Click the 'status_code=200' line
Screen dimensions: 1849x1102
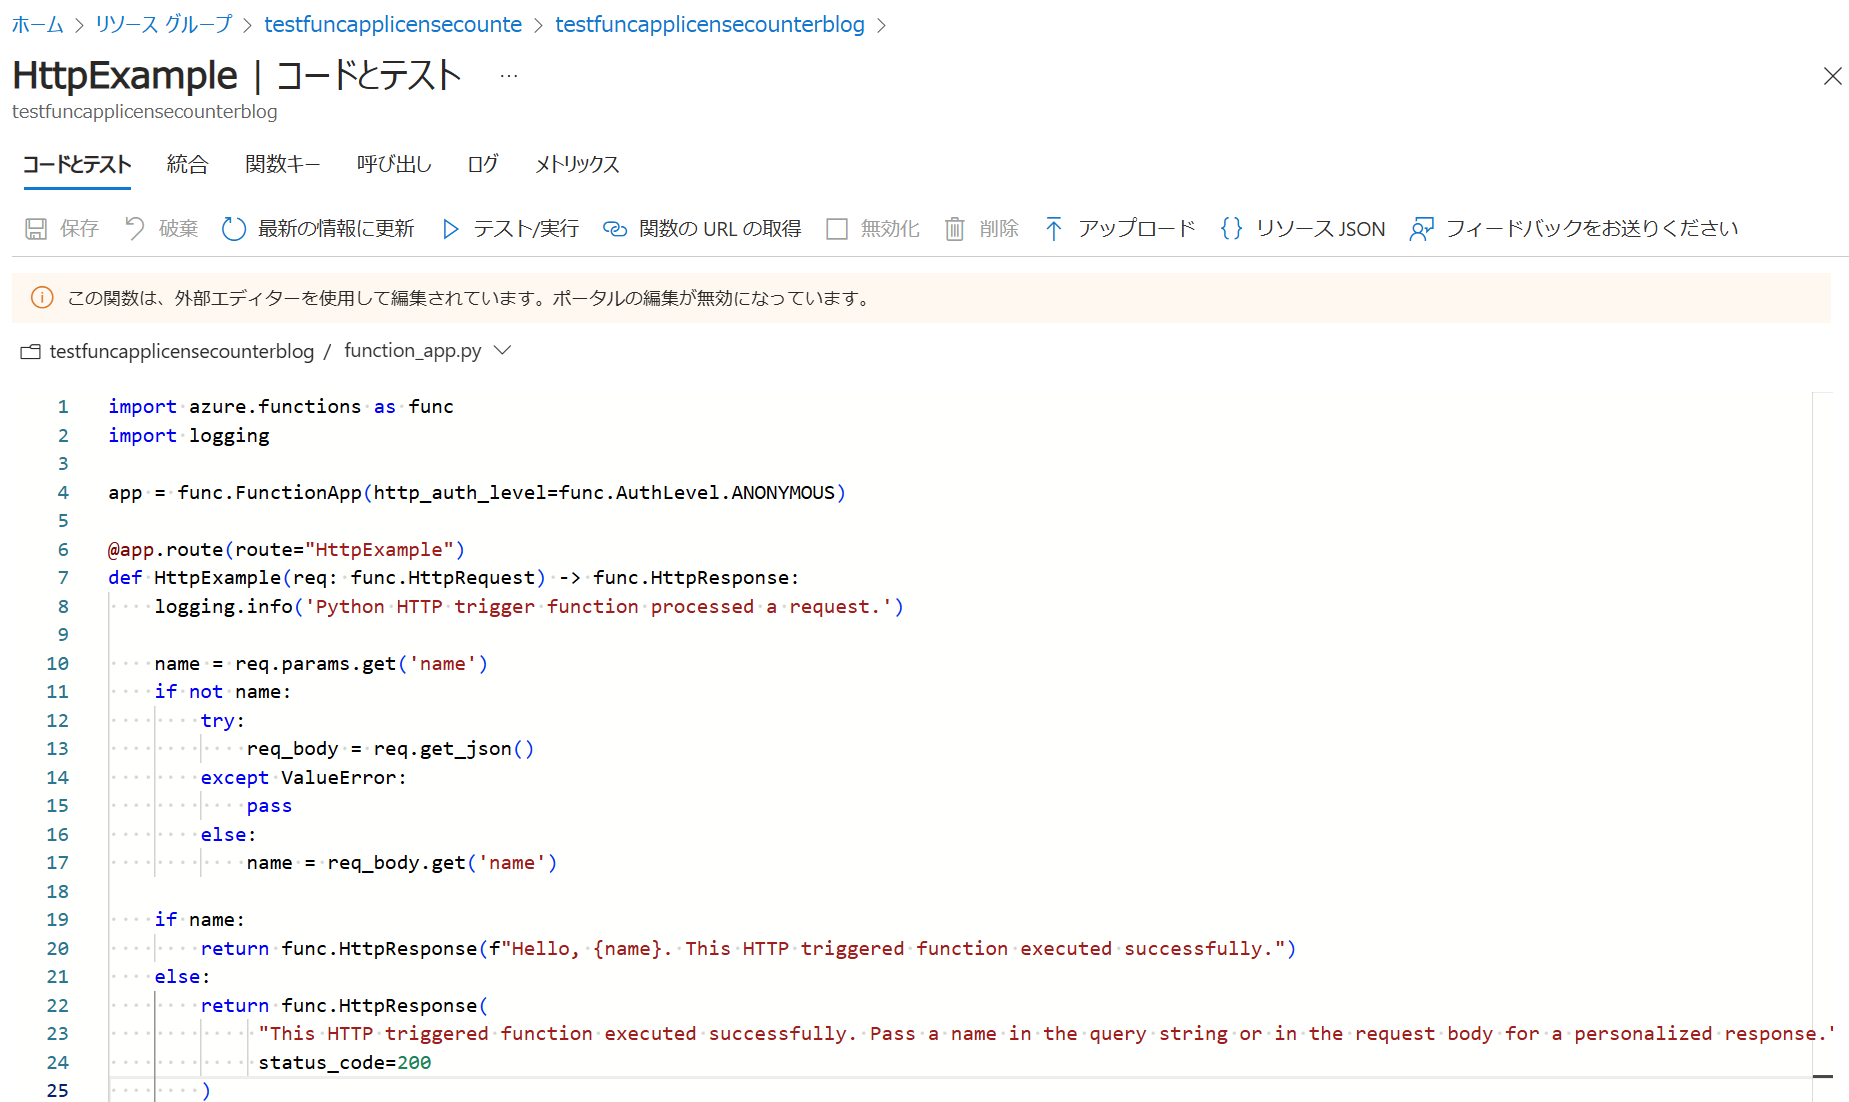pyautogui.click(x=345, y=1062)
